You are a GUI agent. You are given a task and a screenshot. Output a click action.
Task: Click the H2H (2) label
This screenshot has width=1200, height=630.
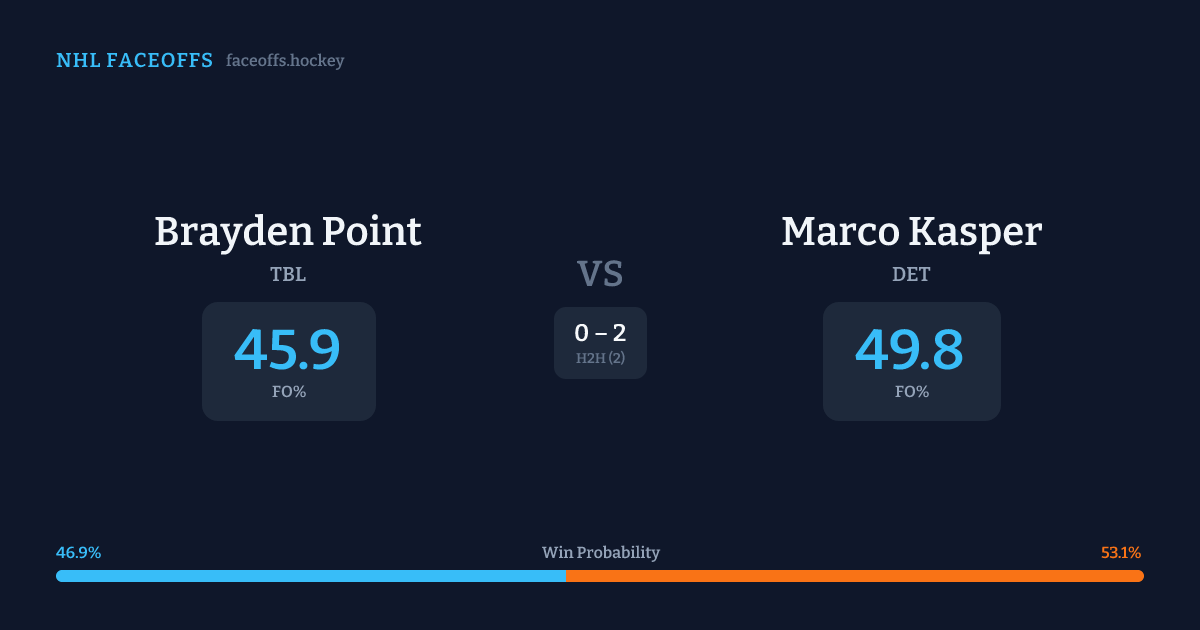click(600, 358)
